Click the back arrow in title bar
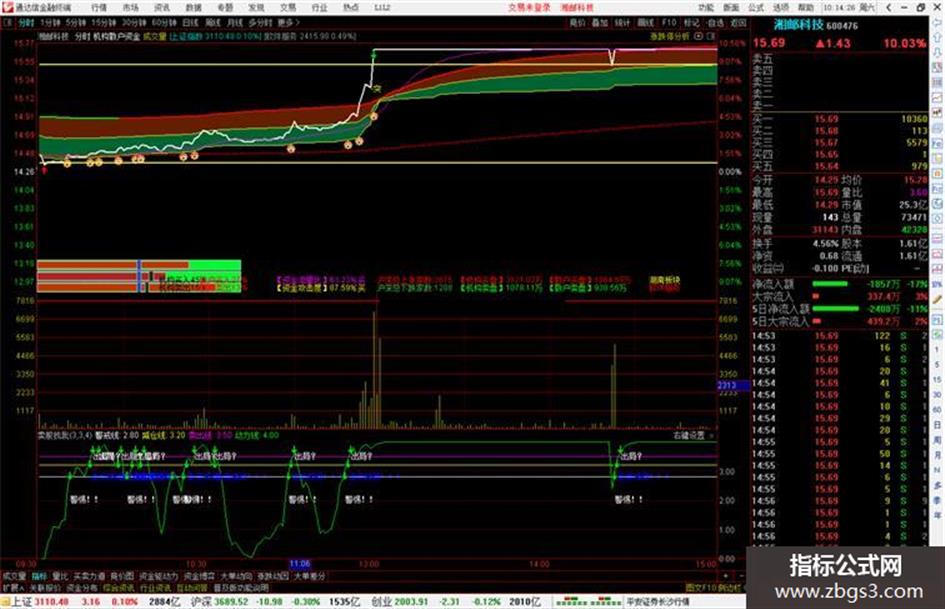Screen dimensions: 945x609 point(888,7)
